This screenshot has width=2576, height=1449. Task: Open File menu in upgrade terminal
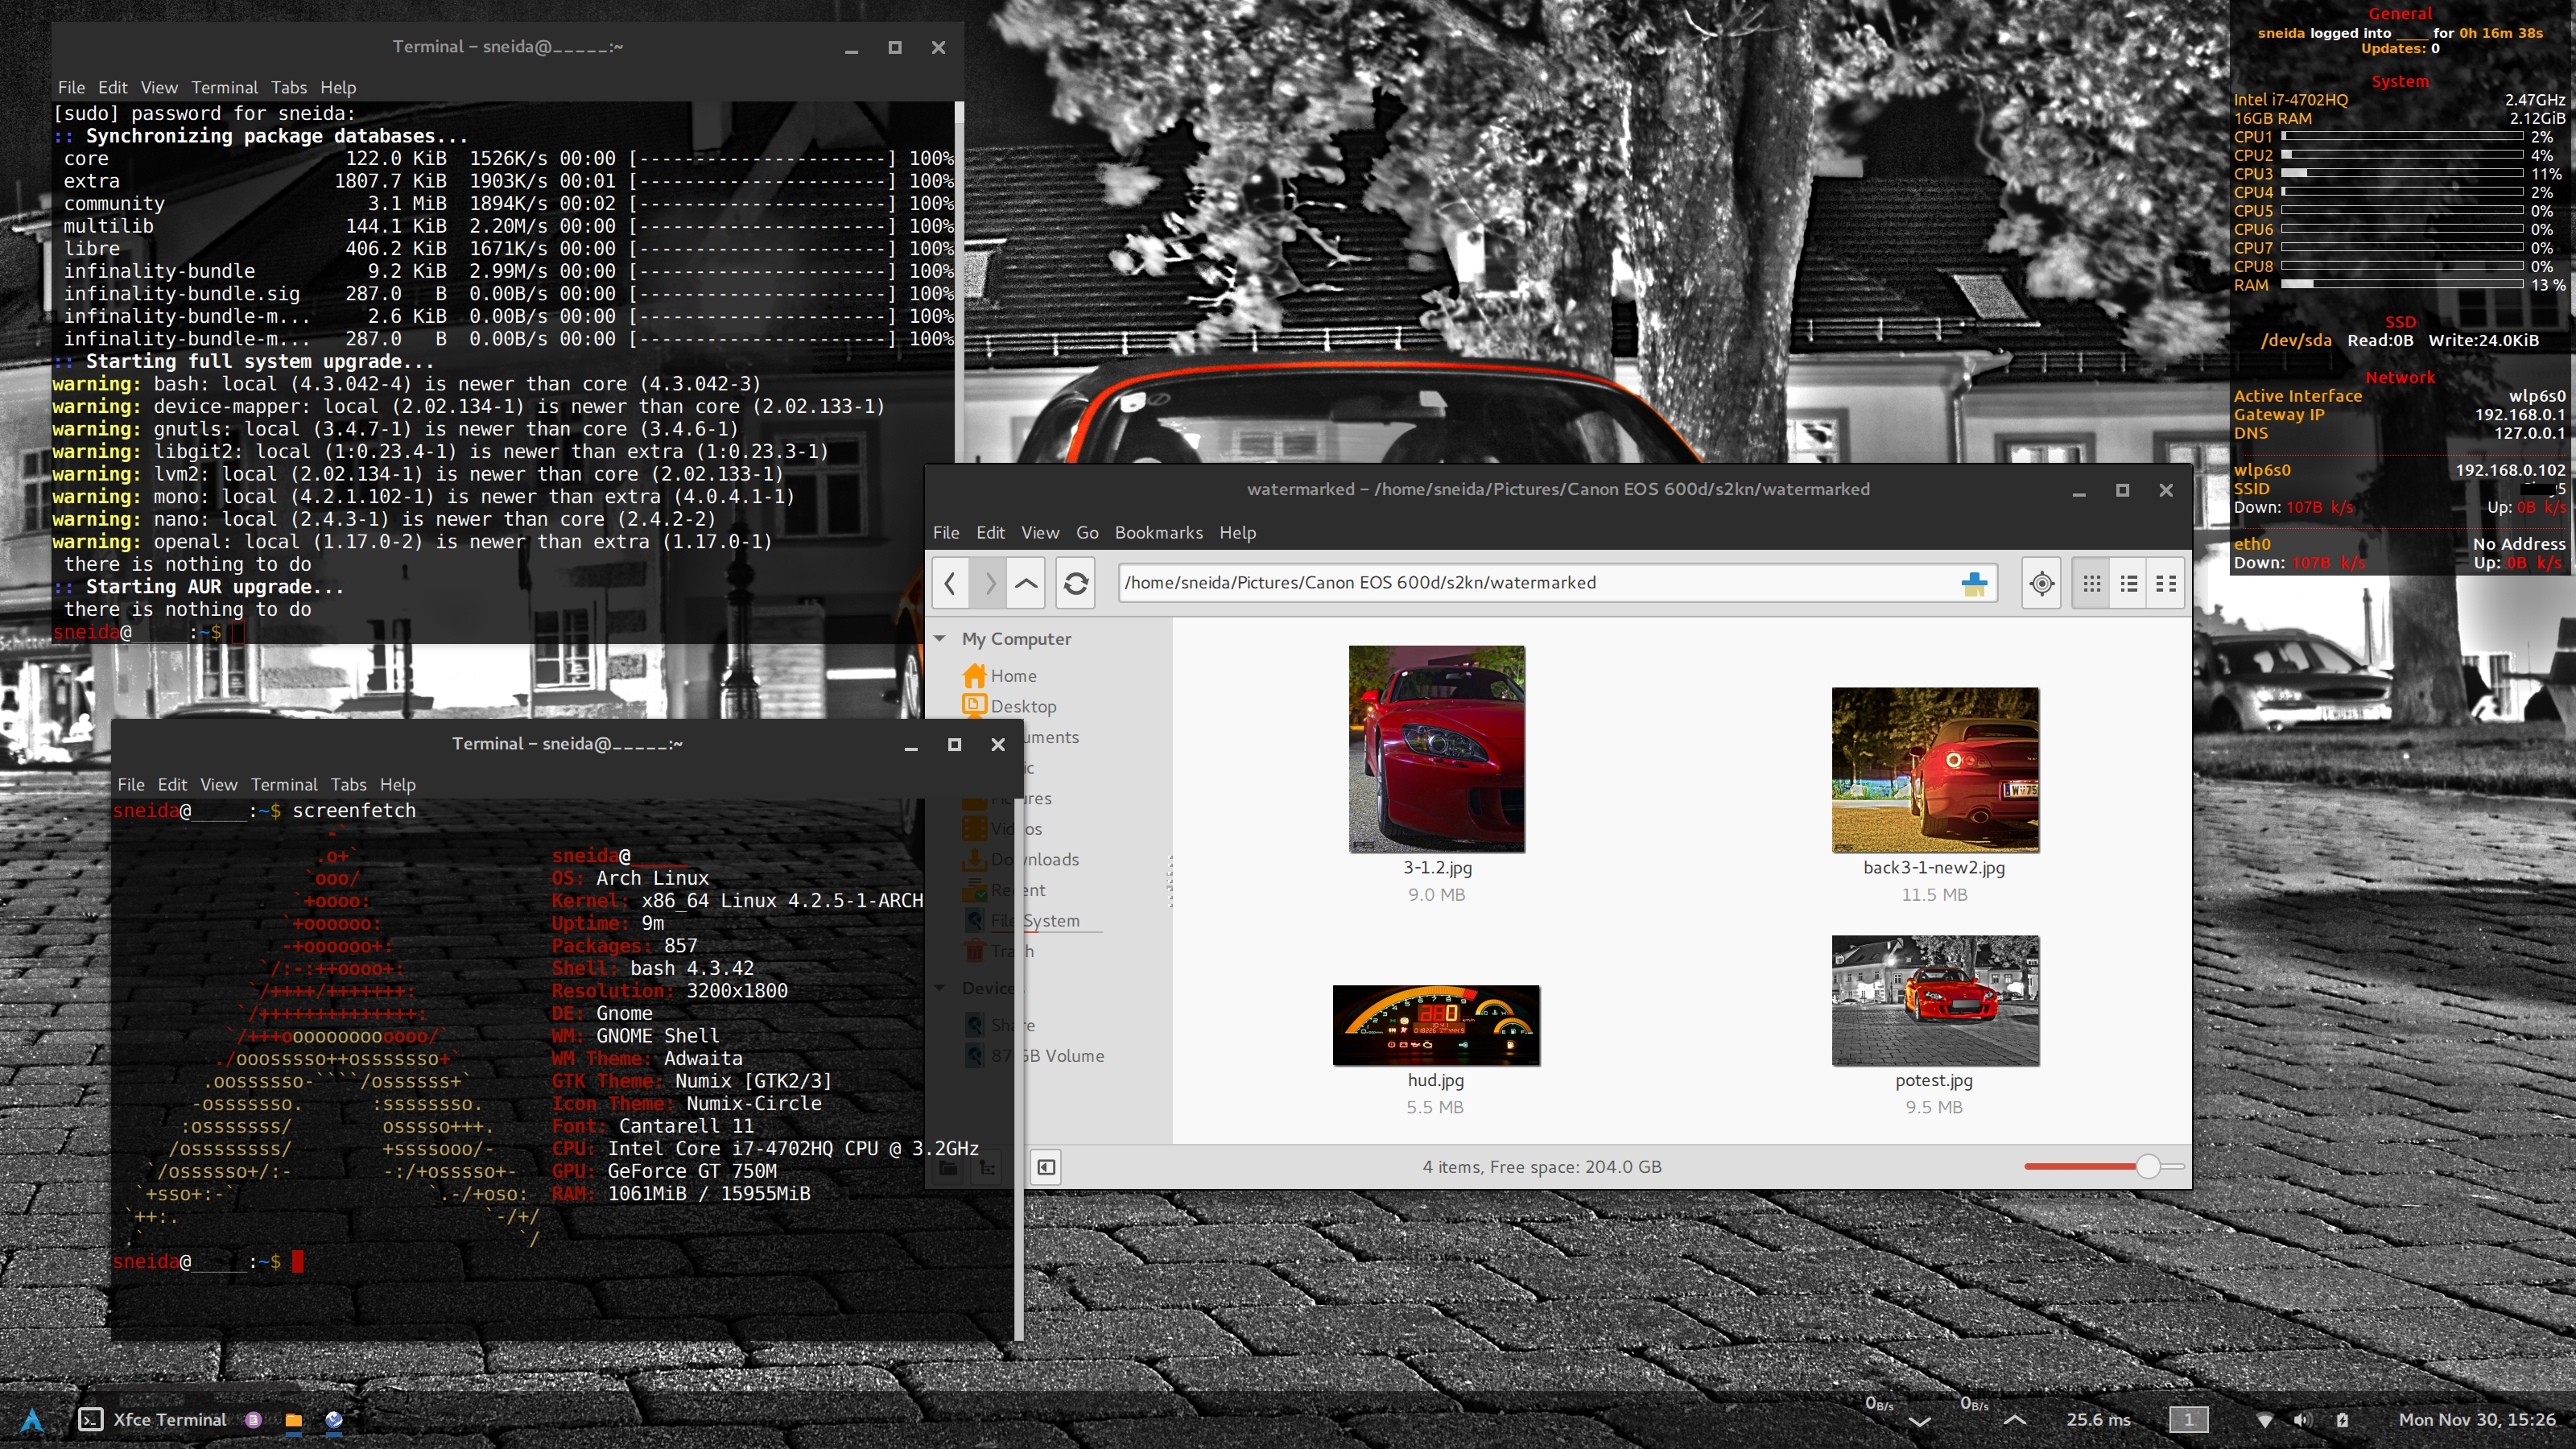tap(71, 88)
